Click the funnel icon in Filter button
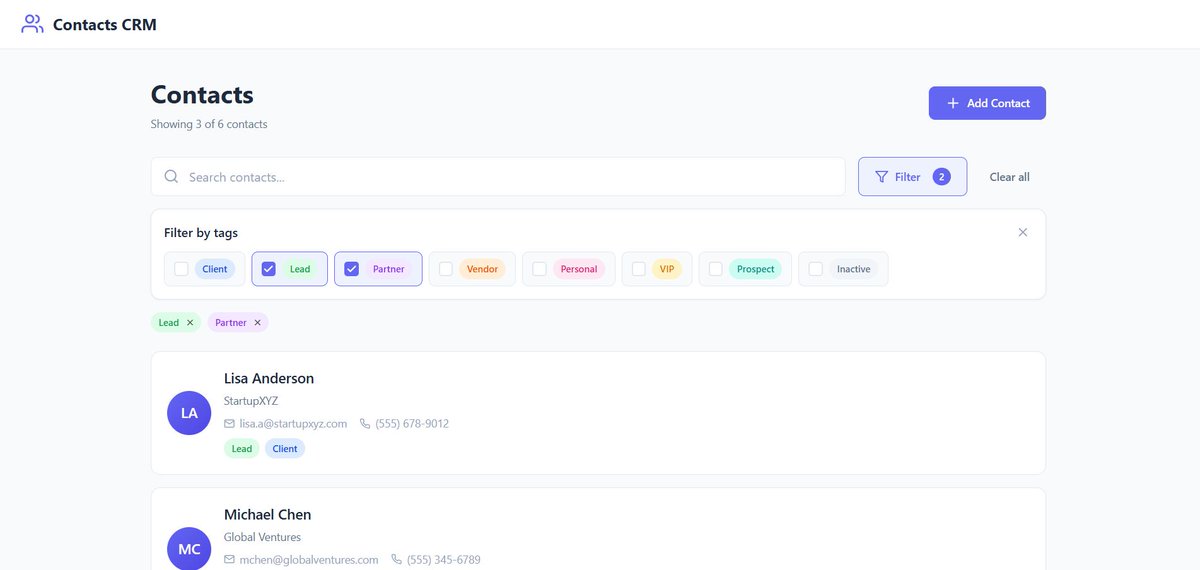1200x570 pixels. tap(881, 177)
